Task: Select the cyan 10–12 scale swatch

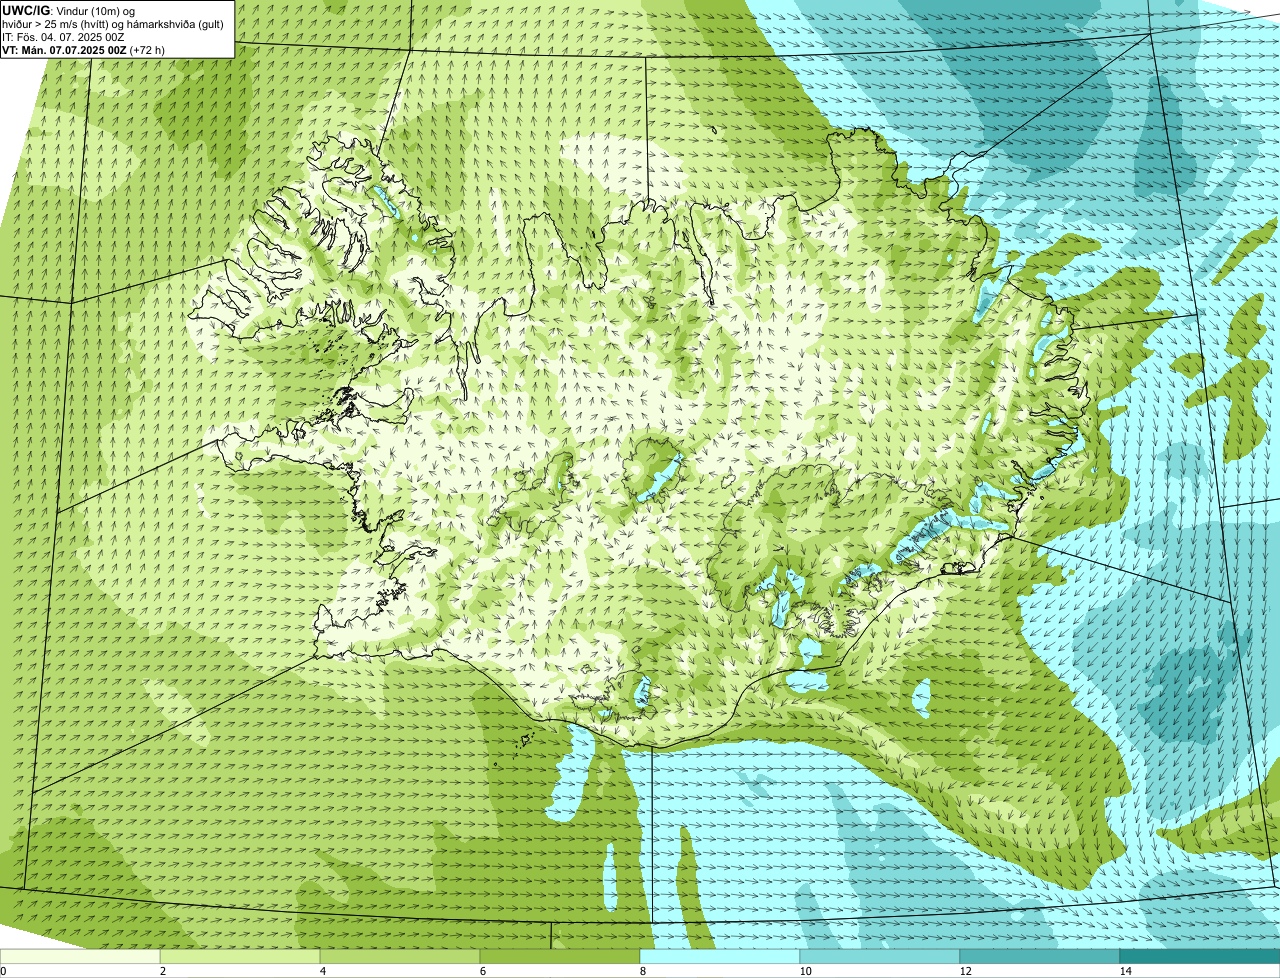Action: pos(880,956)
